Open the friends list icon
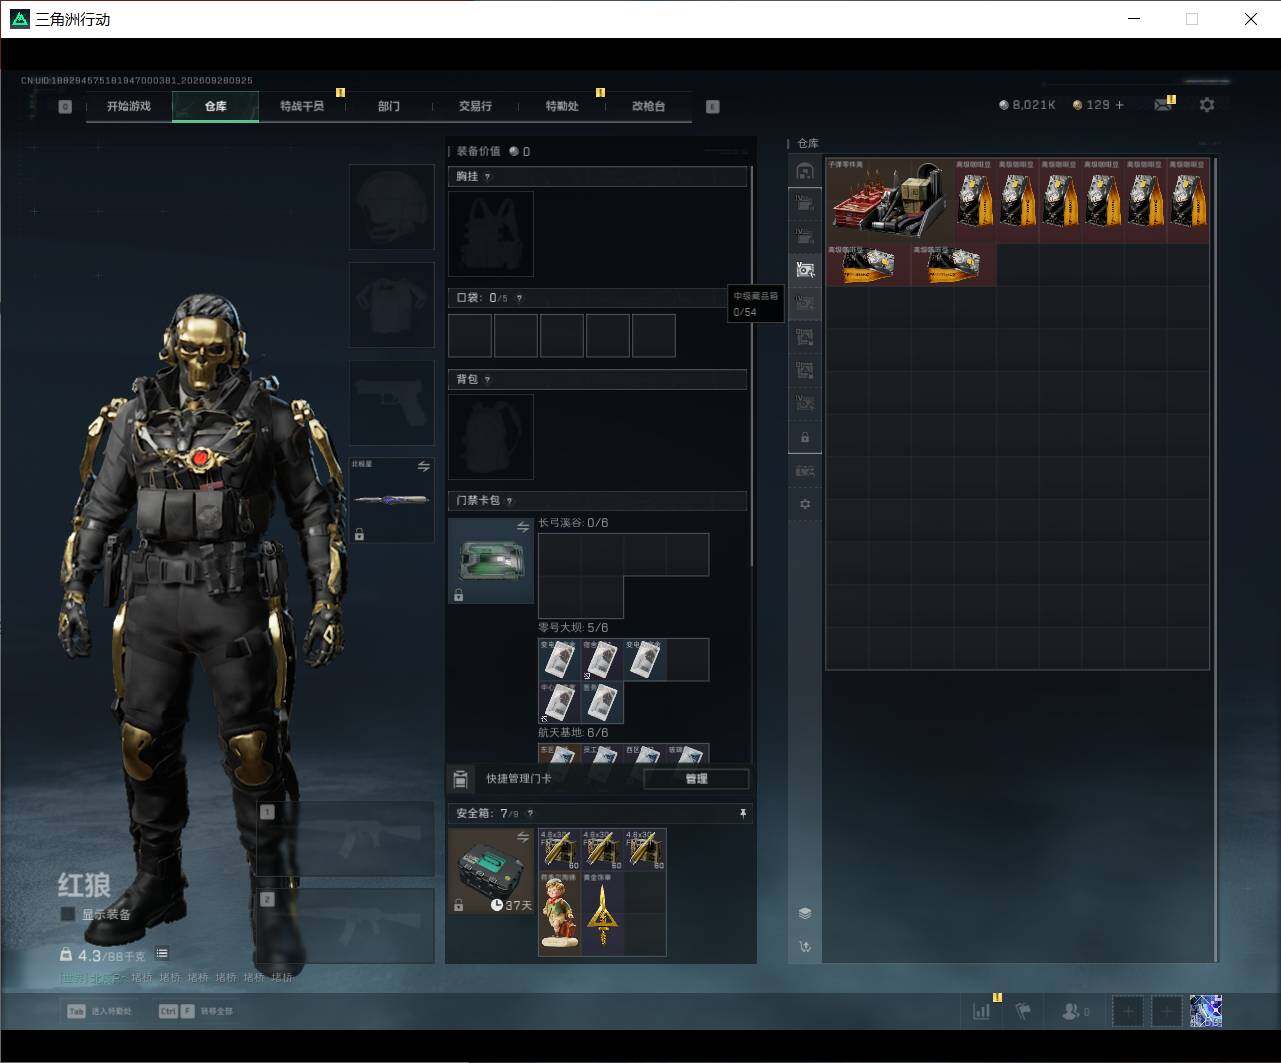The height and width of the screenshot is (1063, 1281). pos(1074,1012)
